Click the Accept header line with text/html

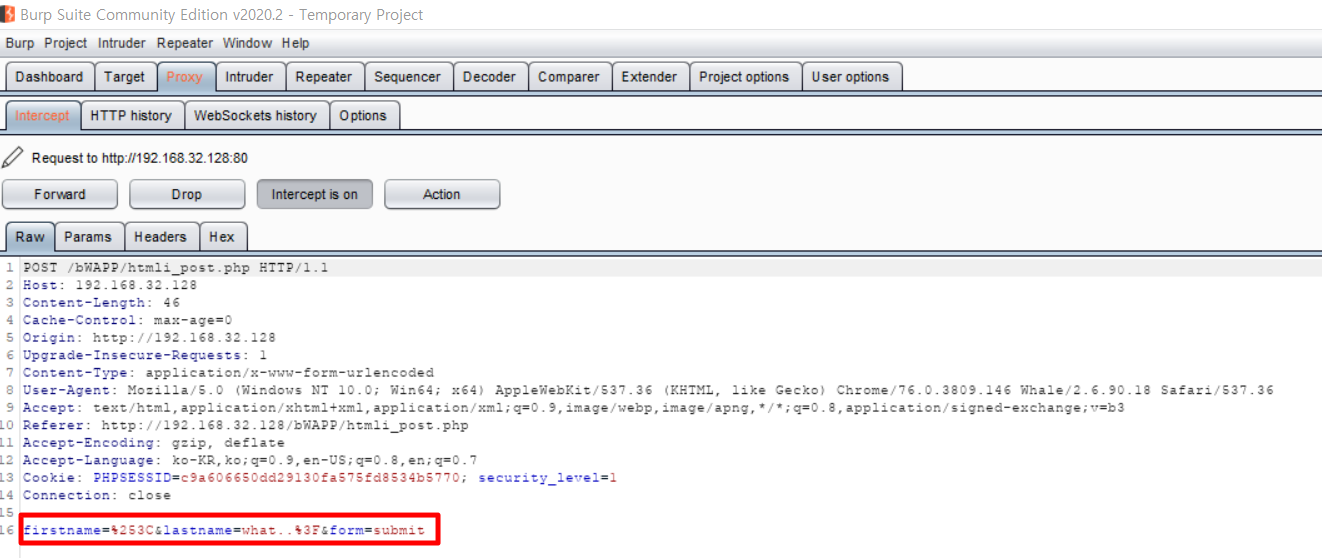[x=574, y=407]
